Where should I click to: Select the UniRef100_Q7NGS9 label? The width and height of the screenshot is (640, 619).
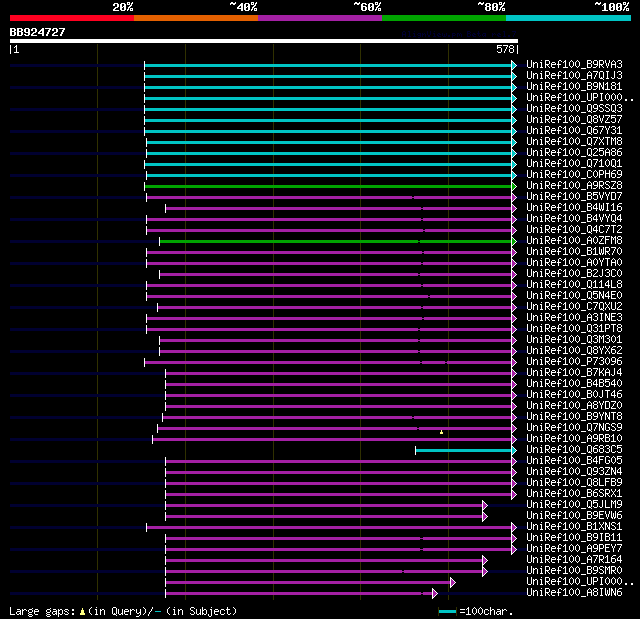point(574,428)
